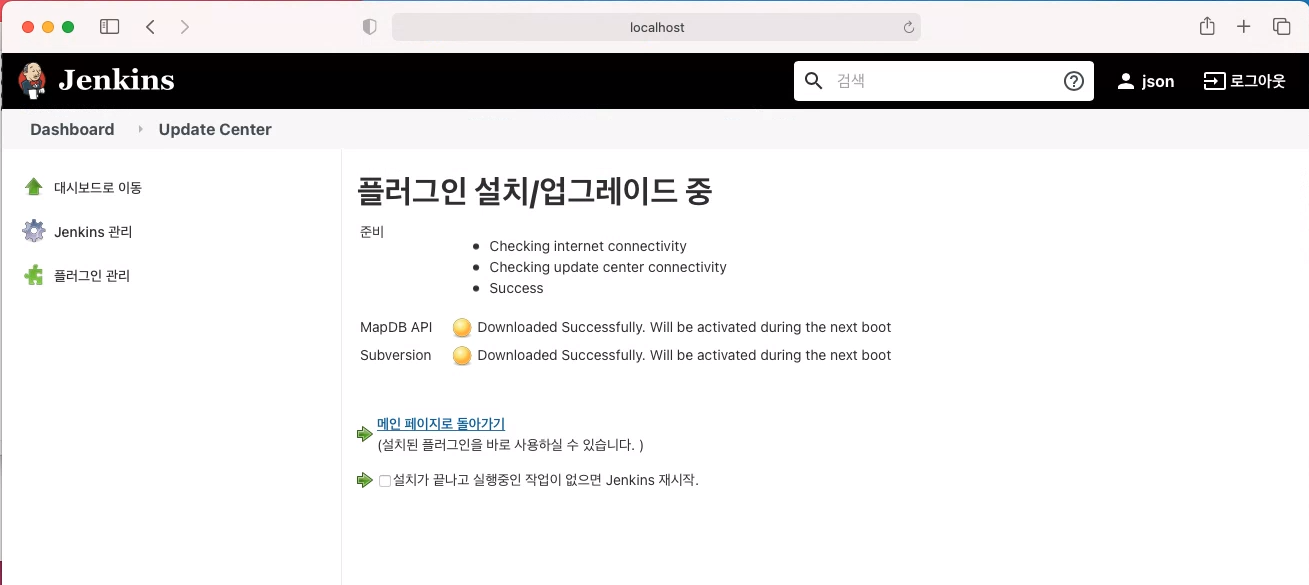
Task: Click the Jenkins wordmark in header
Action: point(116,81)
